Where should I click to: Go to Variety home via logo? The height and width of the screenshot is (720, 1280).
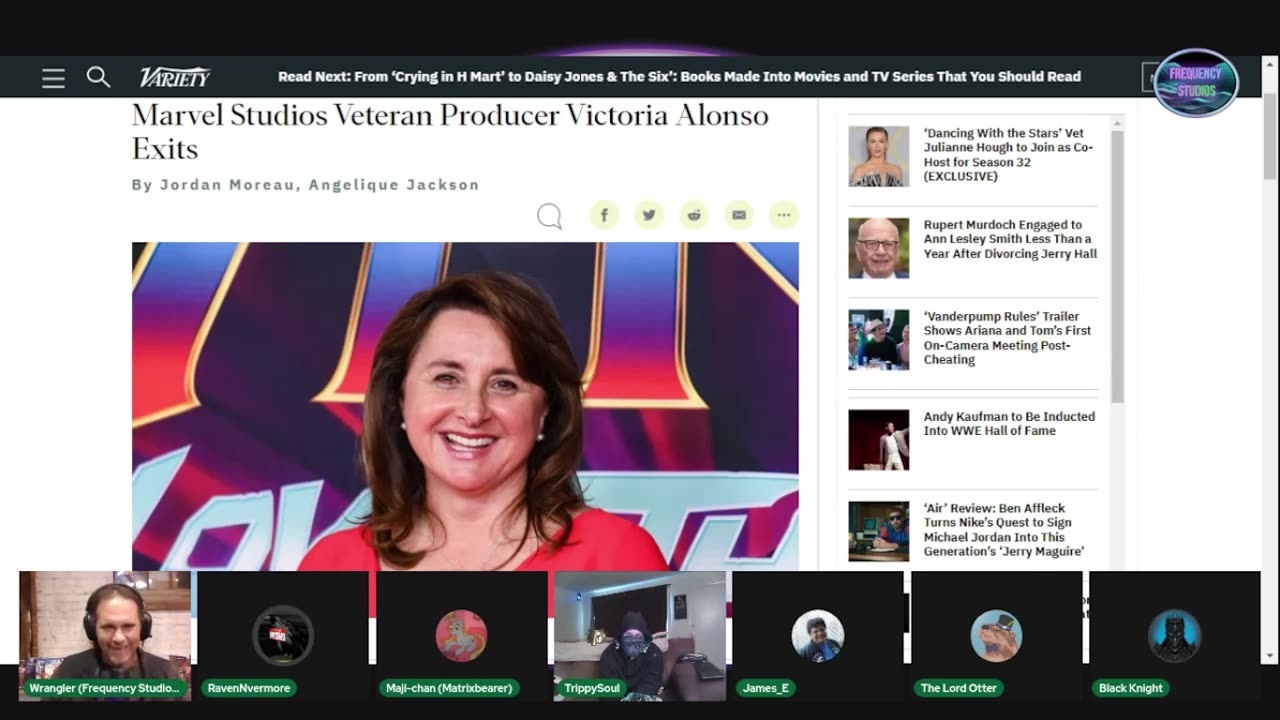point(175,77)
